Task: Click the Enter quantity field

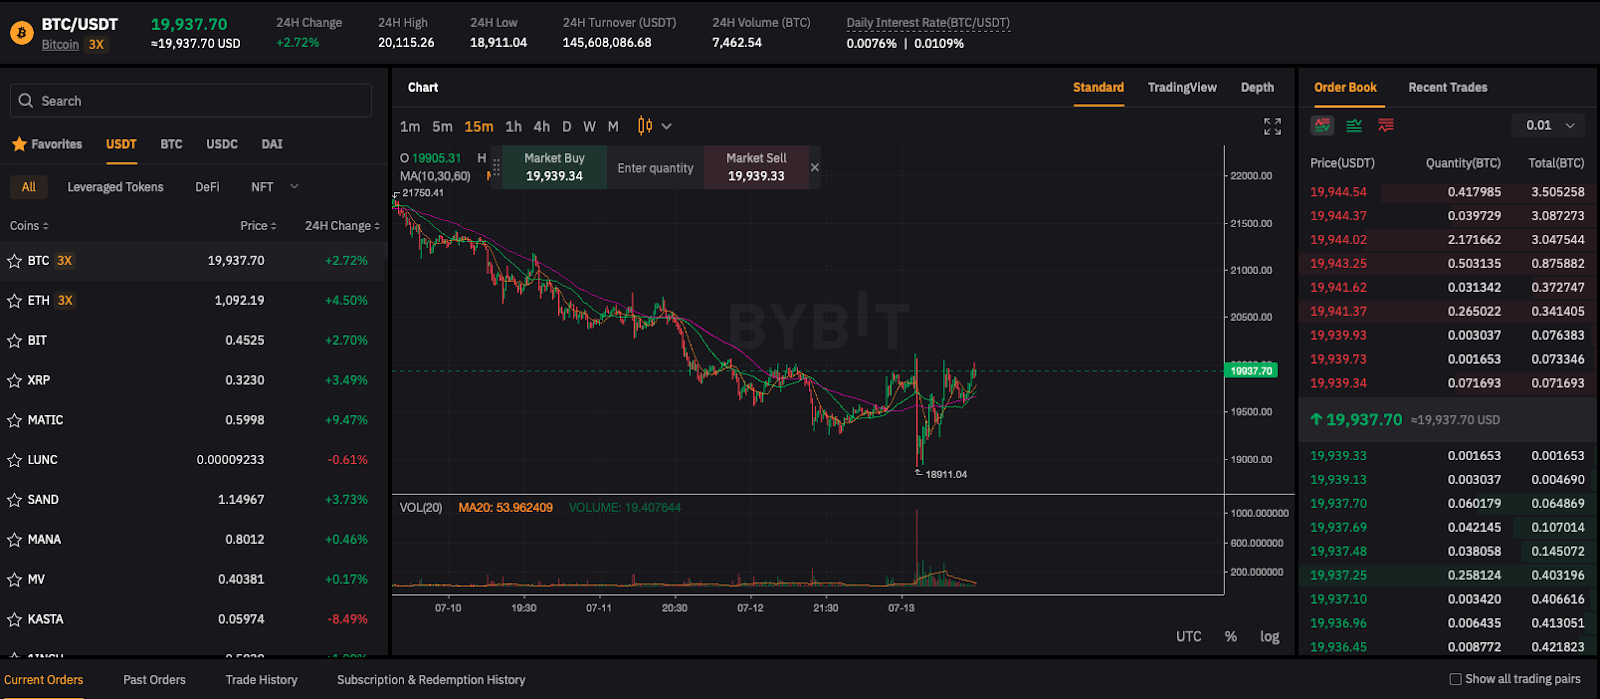Action: pos(655,168)
